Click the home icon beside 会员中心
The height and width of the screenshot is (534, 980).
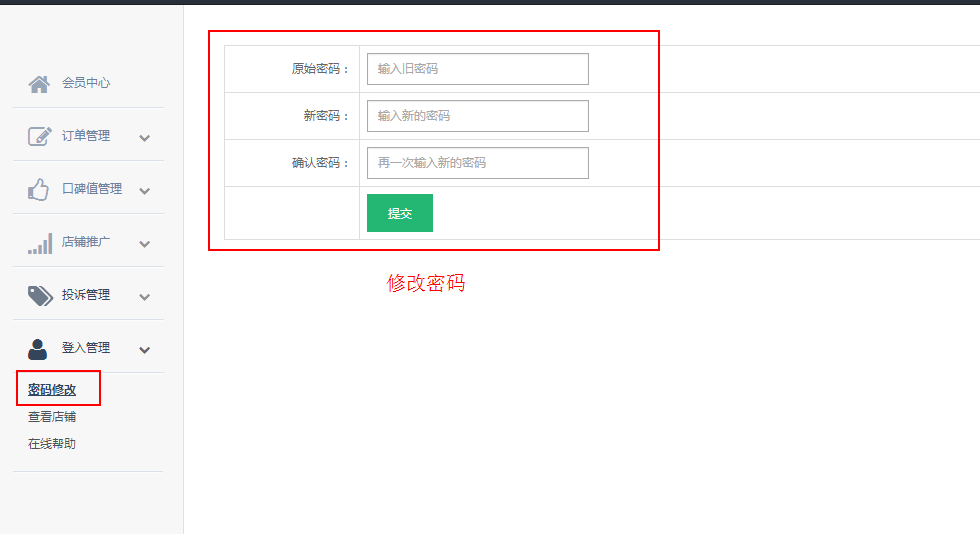click(39, 83)
